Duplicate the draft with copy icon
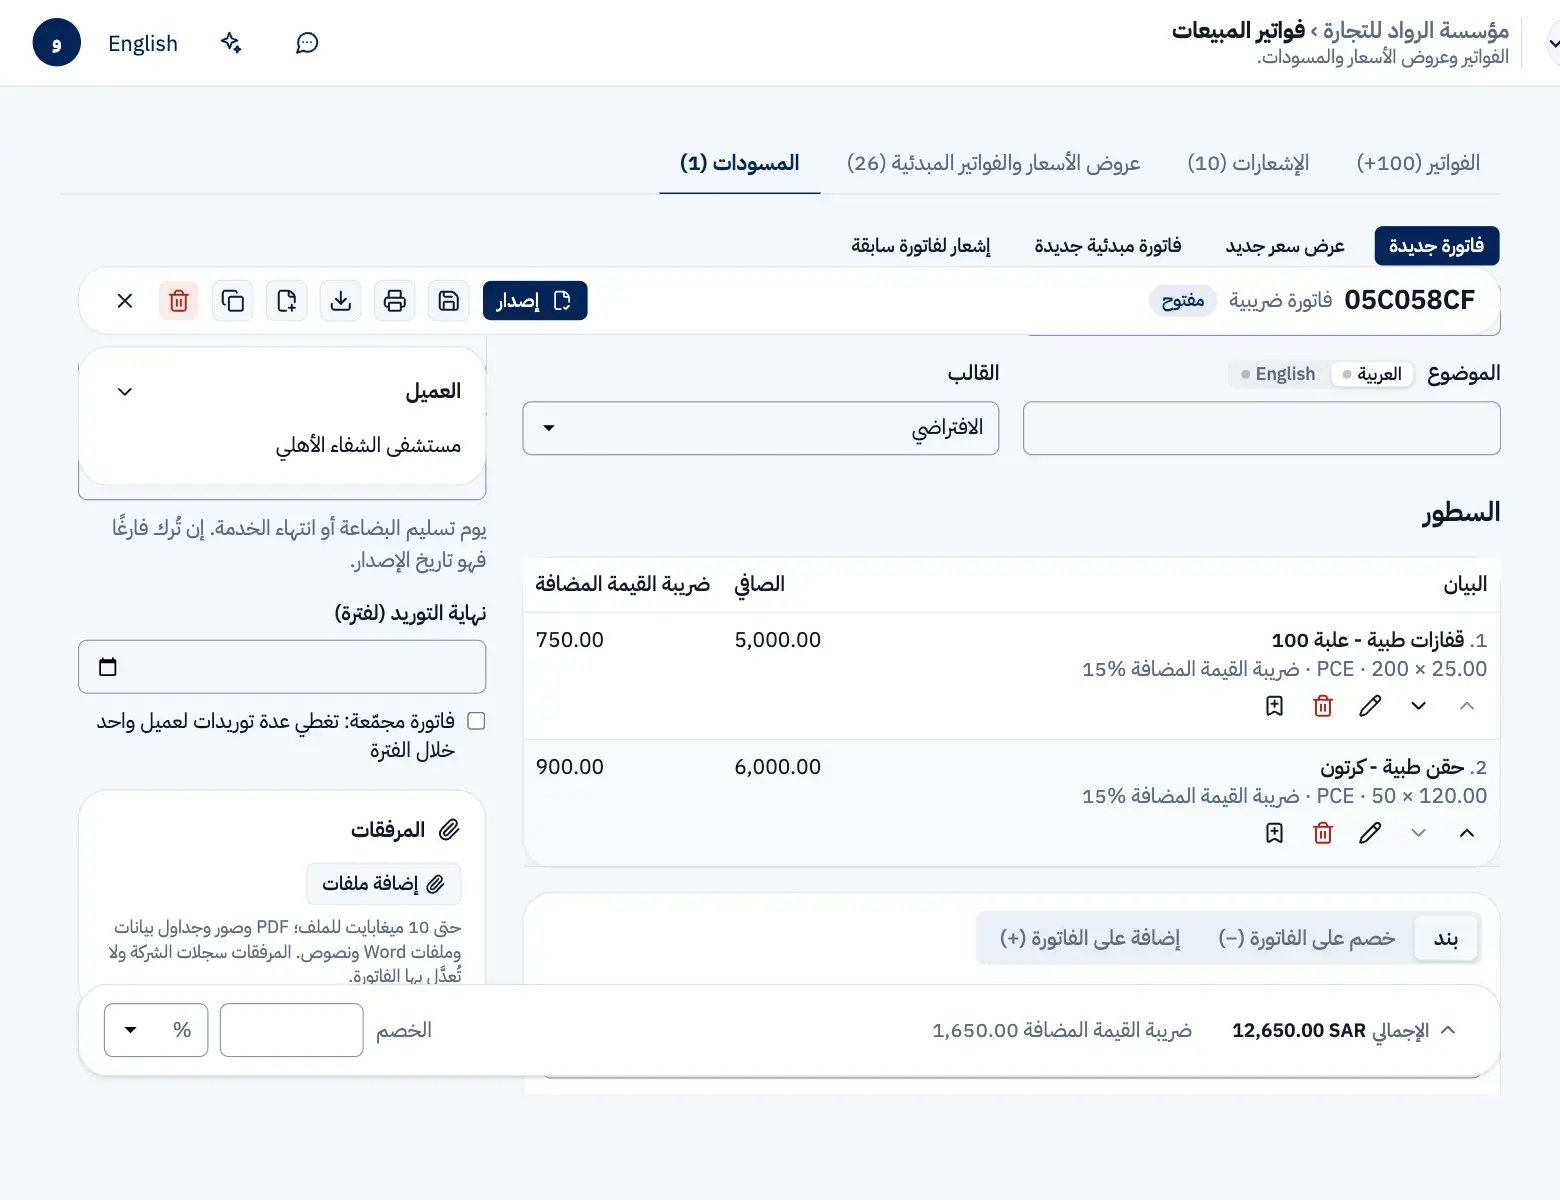Viewport: 1560px width, 1200px height. pyautogui.click(x=233, y=301)
